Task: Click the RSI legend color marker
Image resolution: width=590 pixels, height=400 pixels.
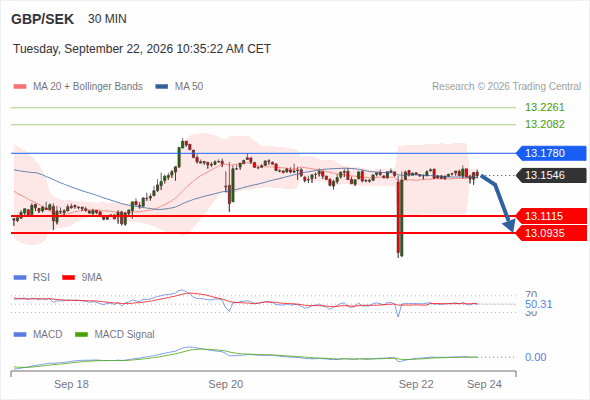Action: [x=20, y=278]
